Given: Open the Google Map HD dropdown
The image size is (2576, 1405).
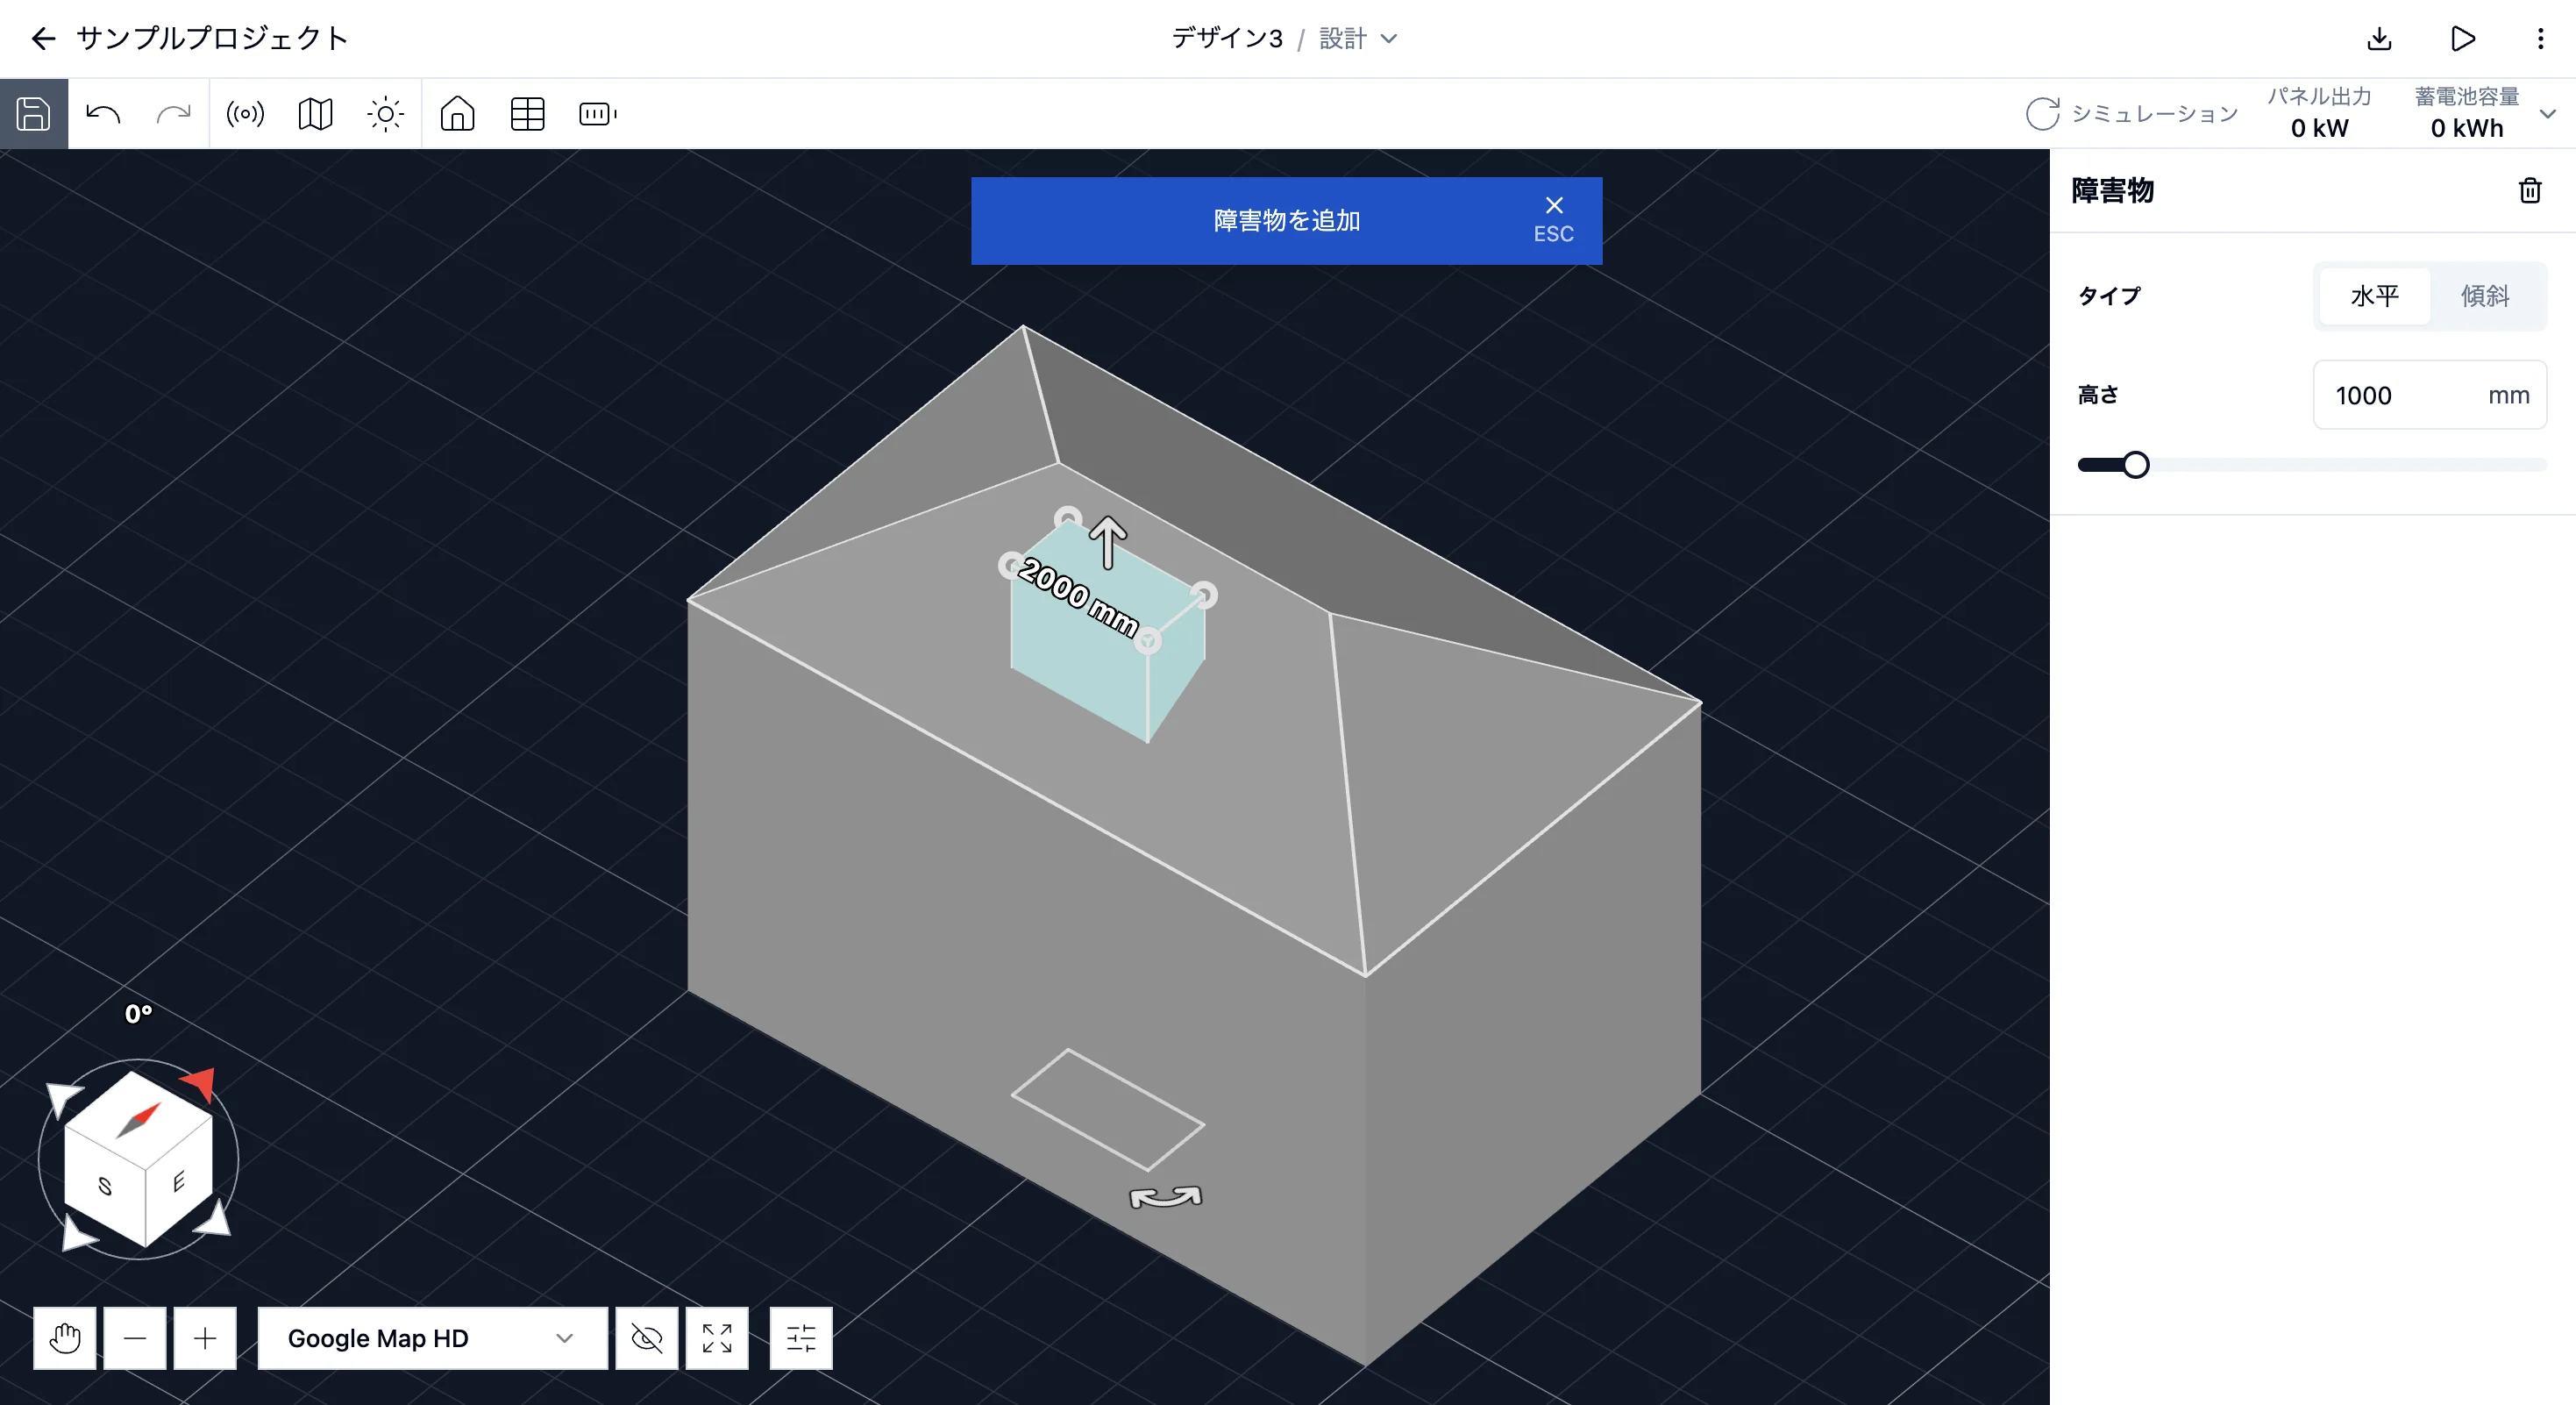Looking at the screenshot, I should (x=432, y=1337).
